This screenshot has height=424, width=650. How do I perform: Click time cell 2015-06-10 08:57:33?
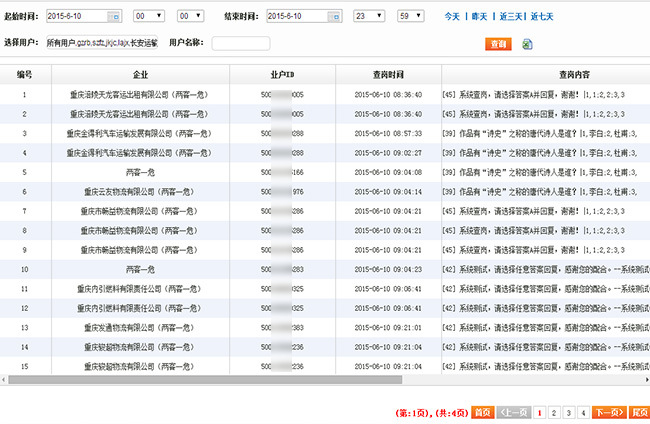(x=388, y=133)
